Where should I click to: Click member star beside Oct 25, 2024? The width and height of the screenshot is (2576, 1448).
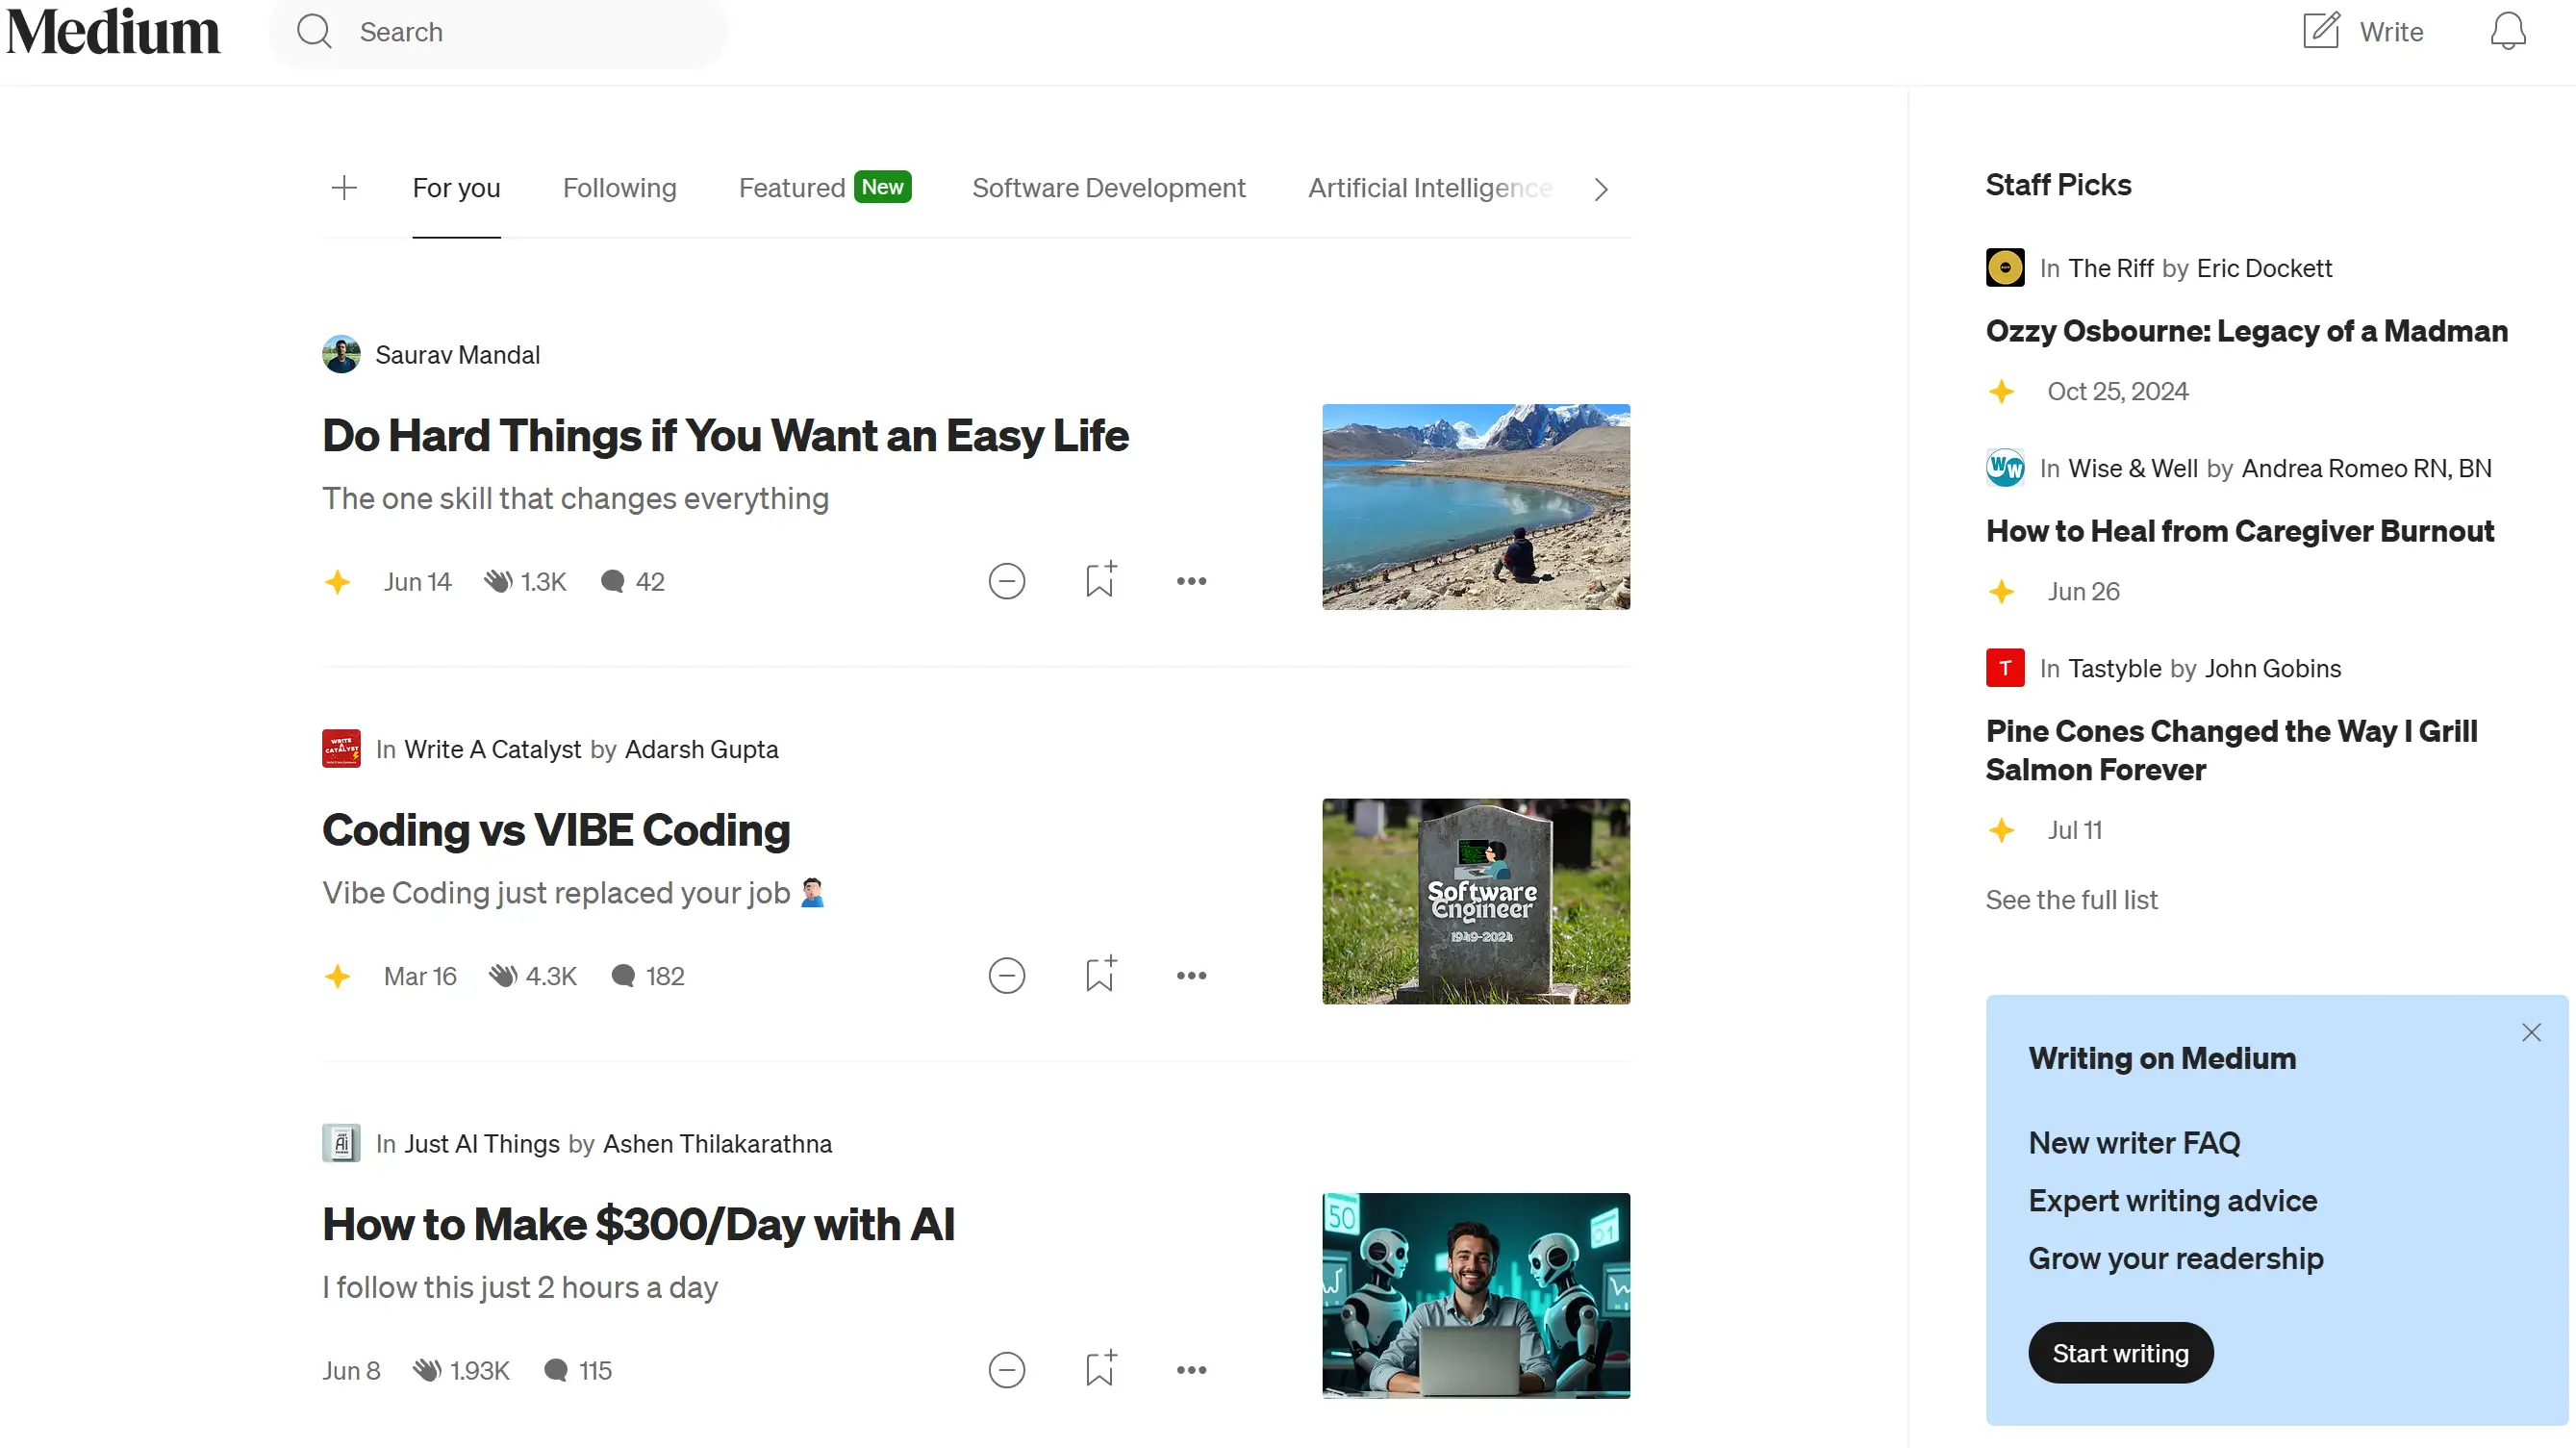pyautogui.click(x=2001, y=391)
